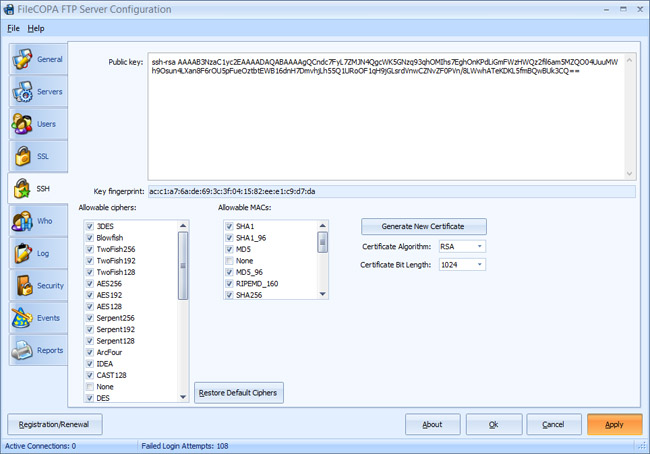The image size is (650, 454).
Task: Toggle the TwoFish128 cipher checkbox
Action: coord(90,272)
